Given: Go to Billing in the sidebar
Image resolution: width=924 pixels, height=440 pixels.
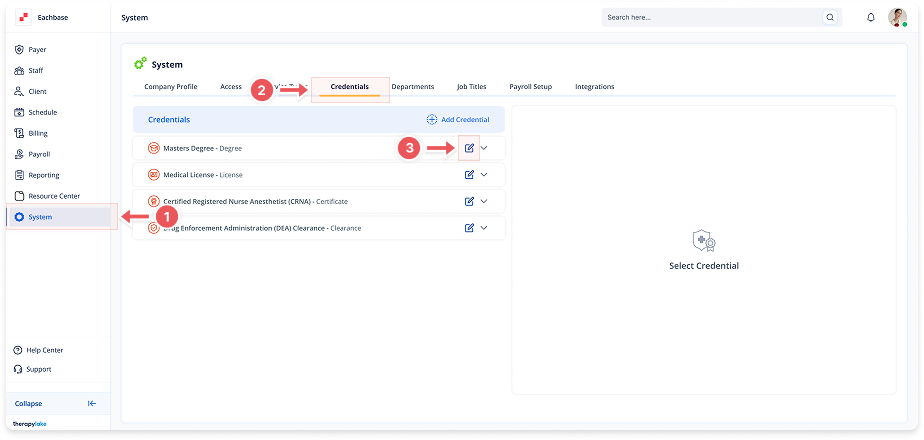Looking at the screenshot, I should click(x=37, y=133).
